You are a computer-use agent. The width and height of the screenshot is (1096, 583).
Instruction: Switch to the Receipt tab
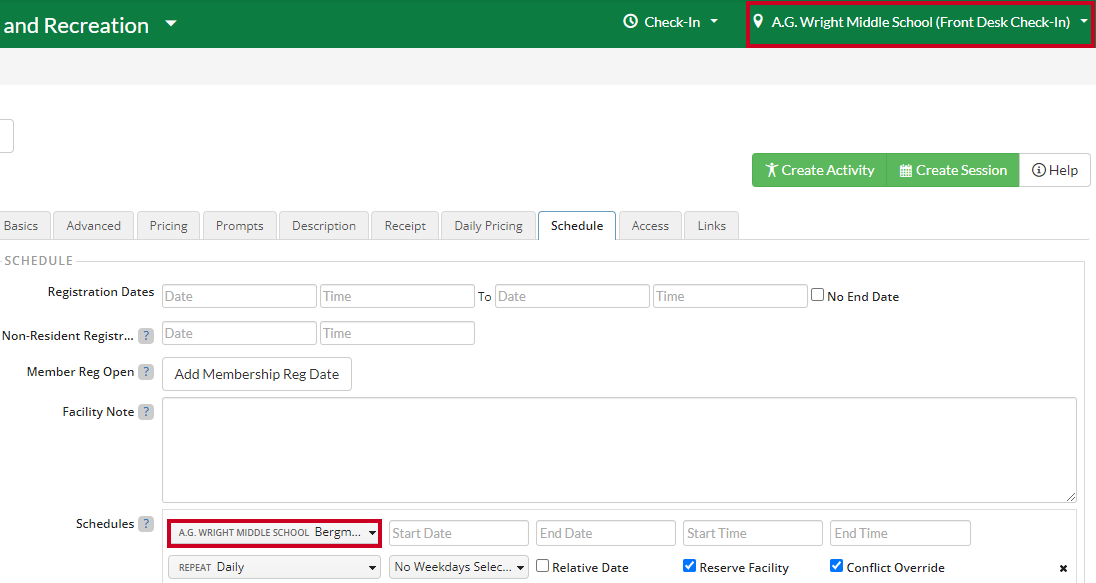tap(405, 226)
